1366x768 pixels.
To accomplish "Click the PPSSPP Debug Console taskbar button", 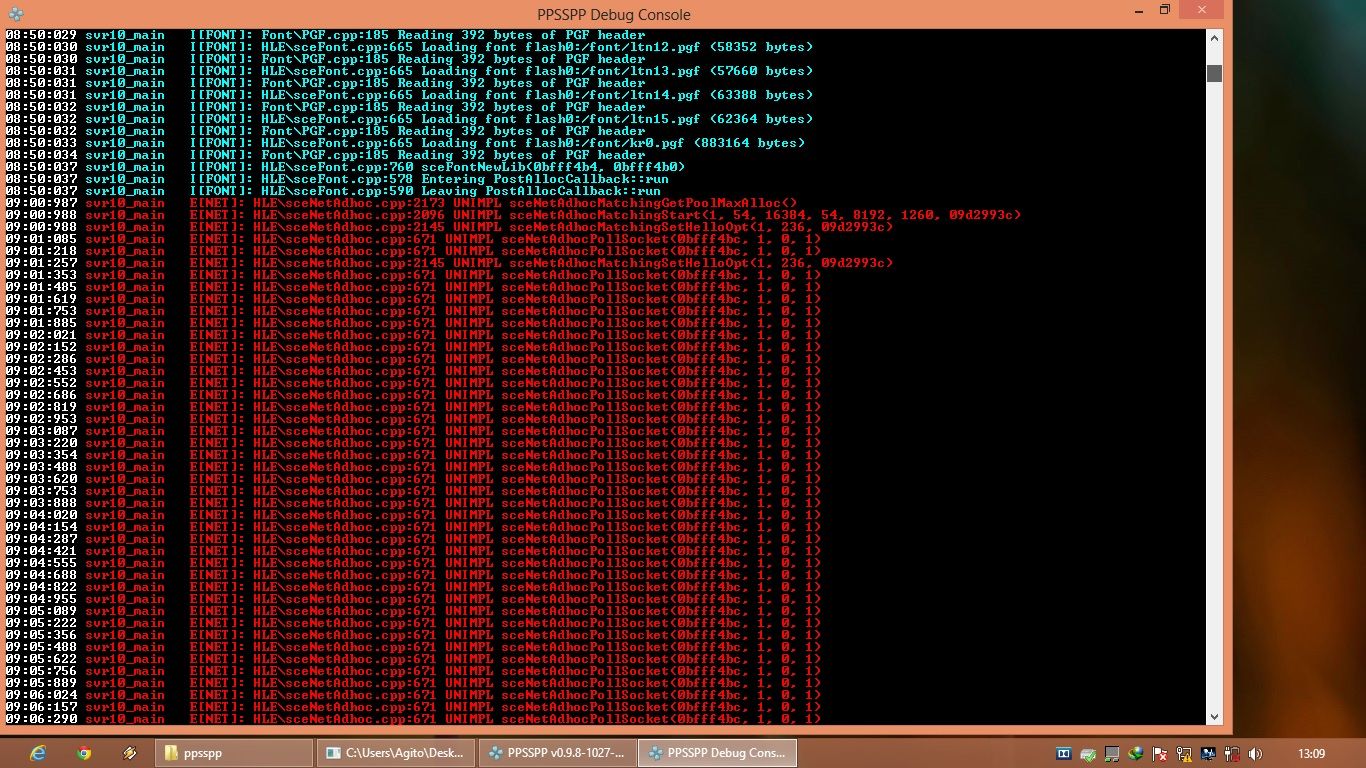I will tap(718, 753).
